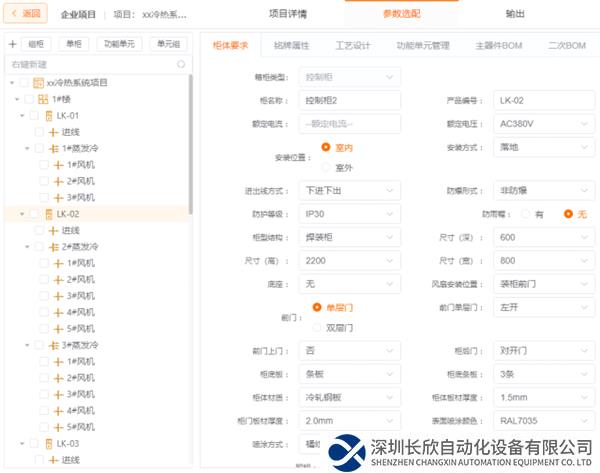
Task: Click the 柜名称 input field
Action: [x=349, y=101]
